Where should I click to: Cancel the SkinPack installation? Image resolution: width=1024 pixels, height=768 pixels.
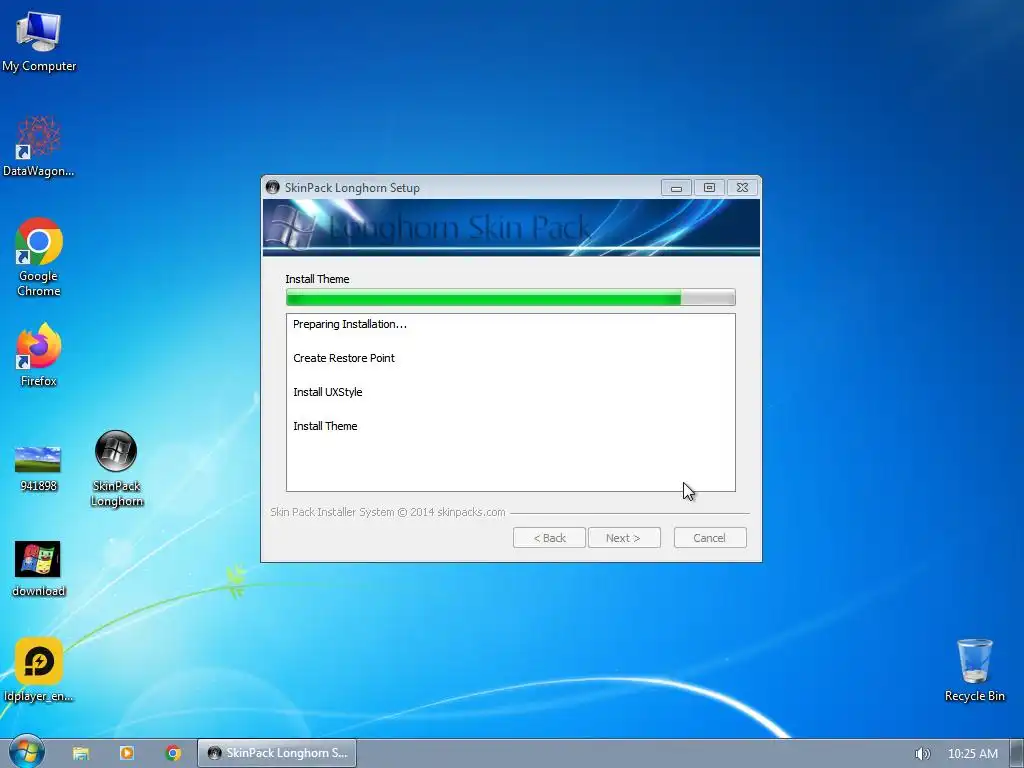coord(710,538)
